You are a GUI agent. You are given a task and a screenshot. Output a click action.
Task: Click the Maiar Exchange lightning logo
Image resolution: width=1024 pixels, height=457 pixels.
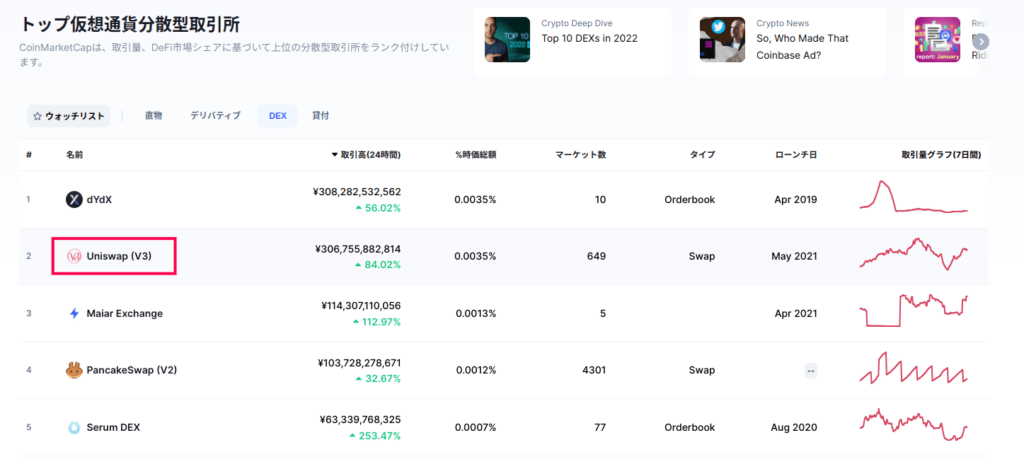point(74,313)
